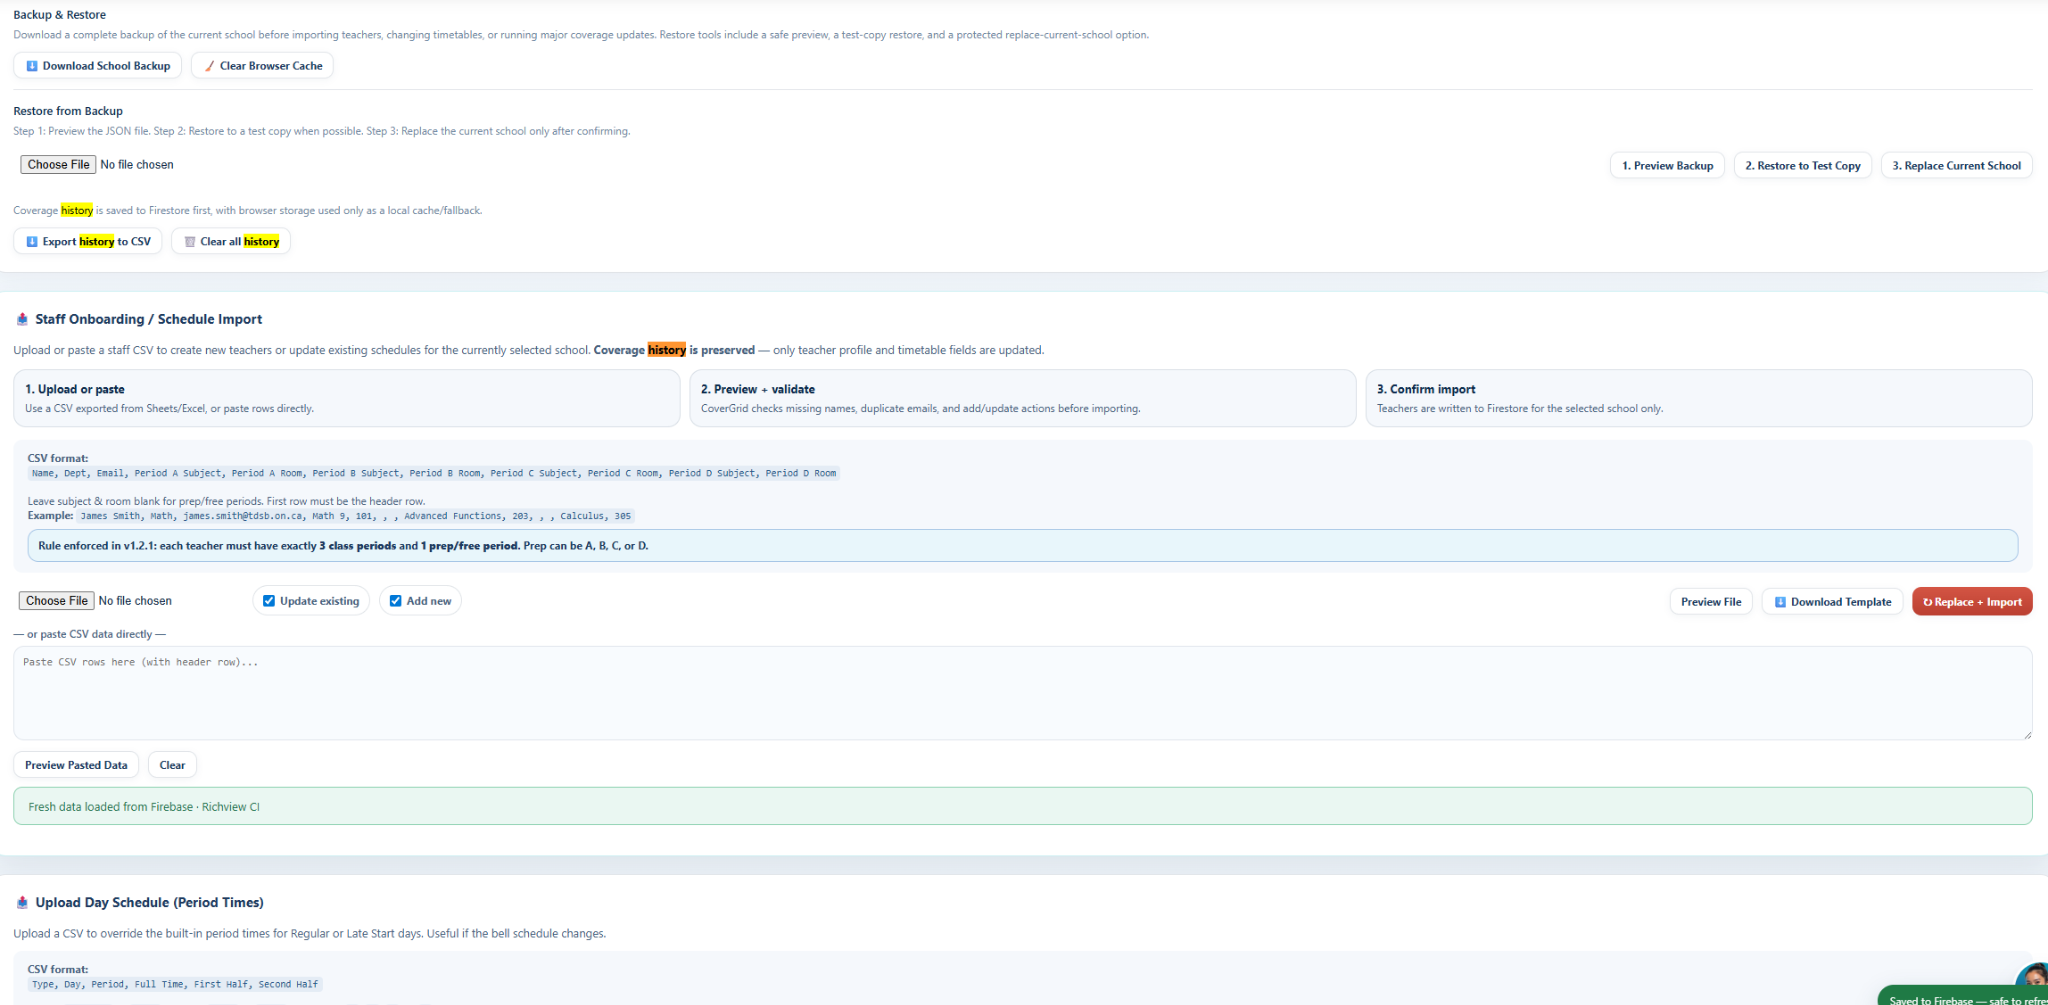The width and height of the screenshot is (2048, 1005).
Task: Click the CSV header format line starting Name, Dept
Action: (x=434, y=474)
